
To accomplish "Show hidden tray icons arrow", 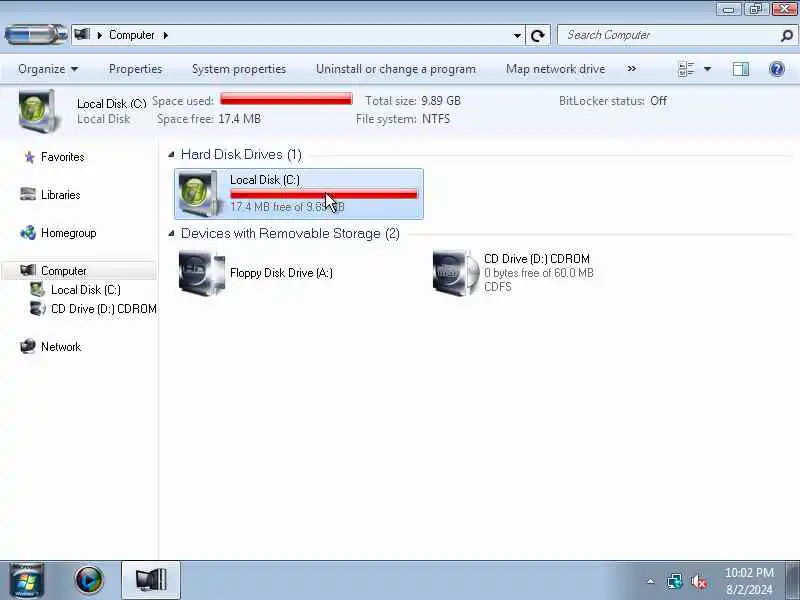I will [x=651, y=581].
